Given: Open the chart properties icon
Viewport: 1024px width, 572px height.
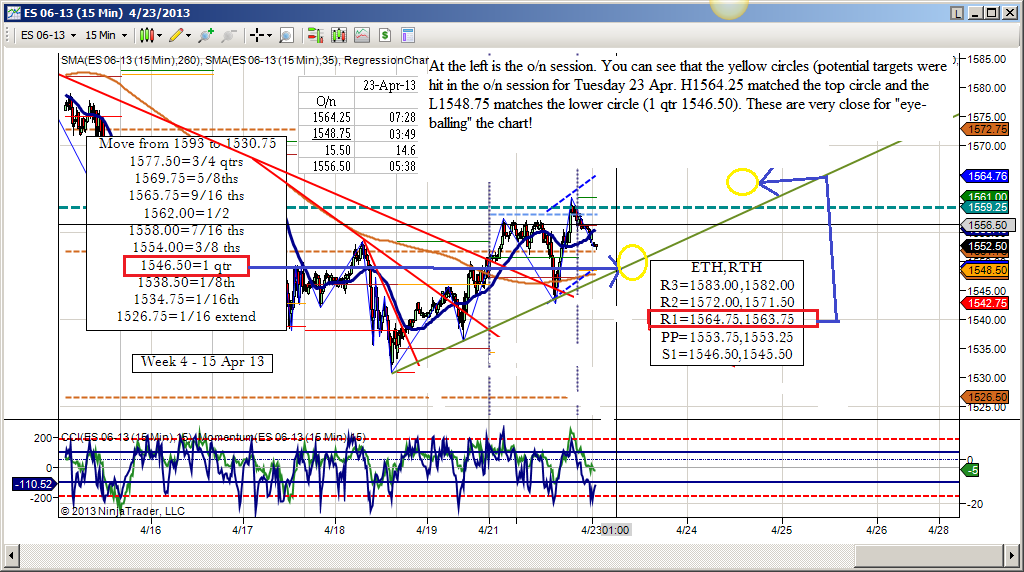Looking at the screenshot, I should coord(408,35).
